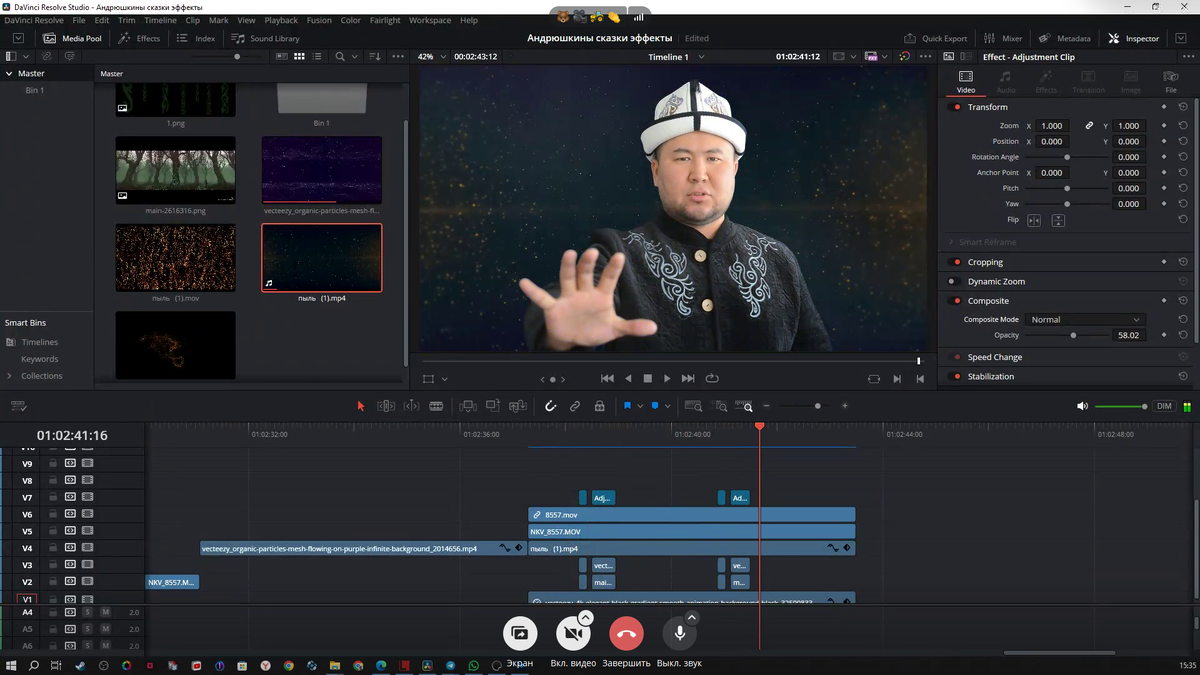
Task: Click the Position Lock padlock icon
Action: pyautogui.click(x=599, y=406)
